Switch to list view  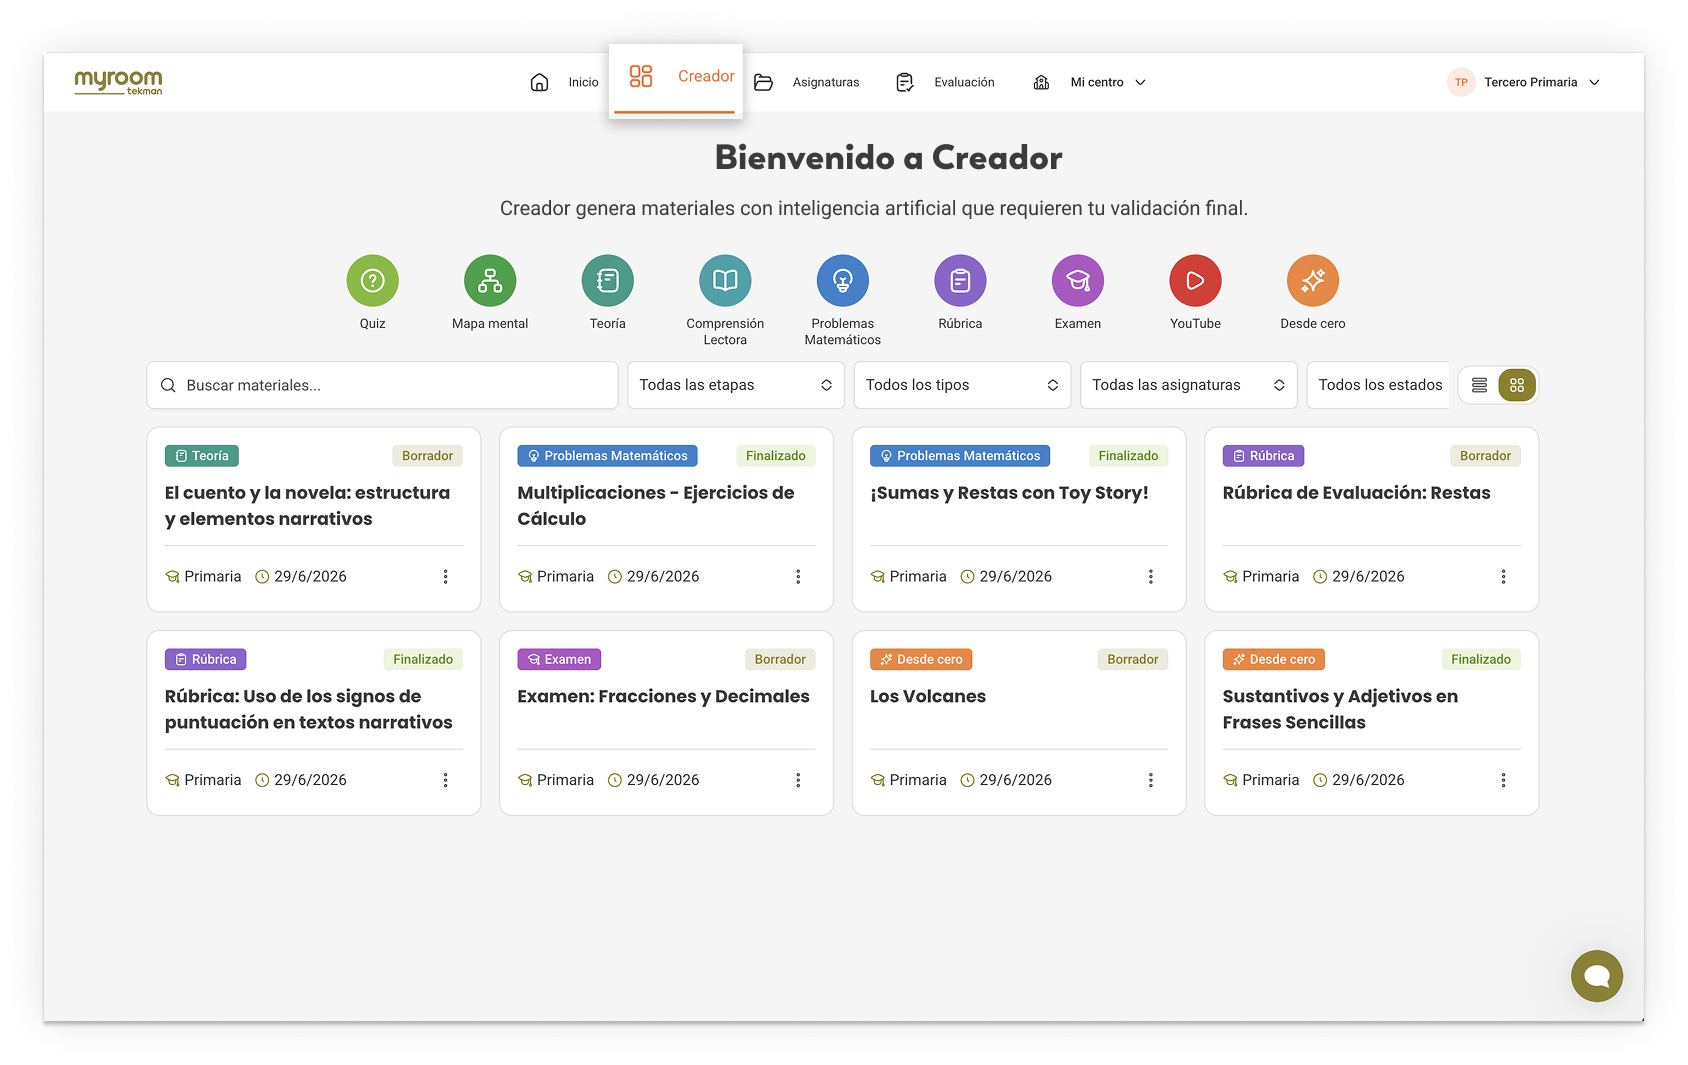(1480, 385)
